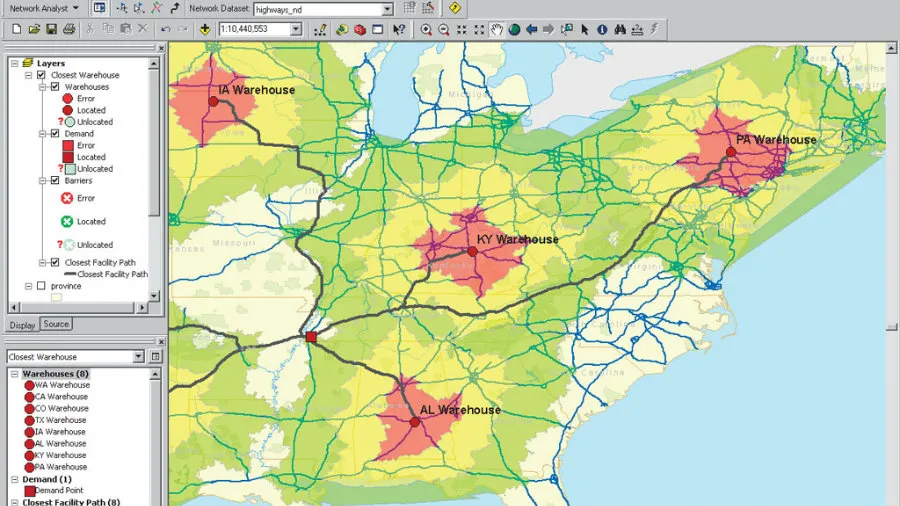Image resolution: width=900 pixels, height=506 pixels.
Task: Switch to the Source tab
Action: point(56,324)
